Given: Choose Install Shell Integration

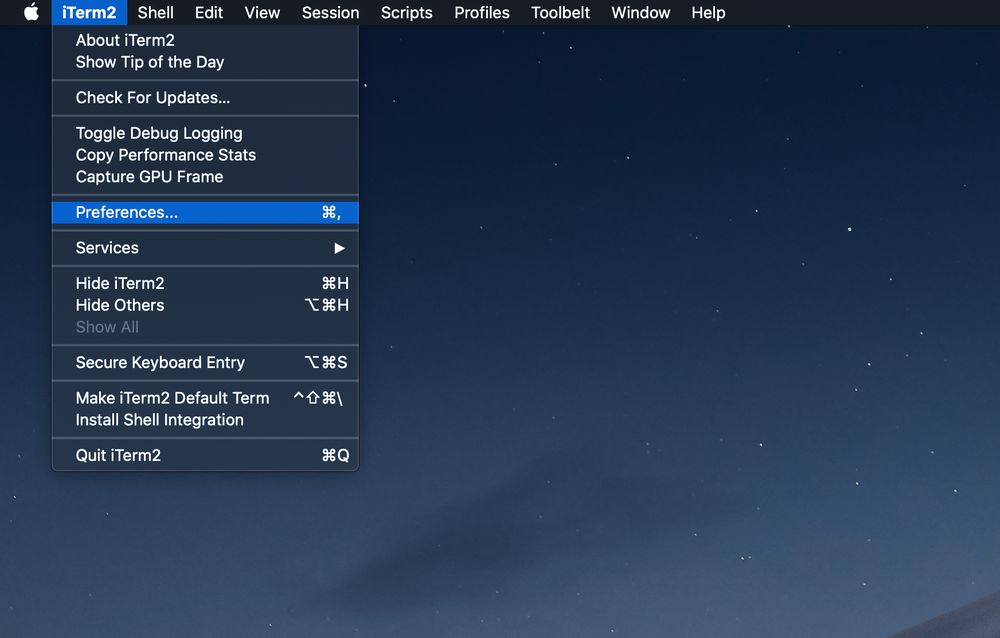Looking at the screenshot, I should 205,420.
